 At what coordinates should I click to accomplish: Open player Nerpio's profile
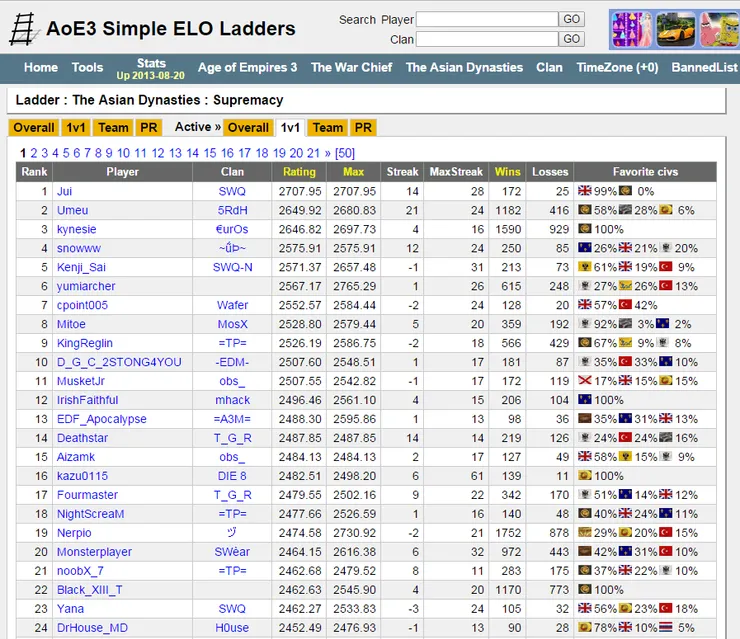(74, 533)
